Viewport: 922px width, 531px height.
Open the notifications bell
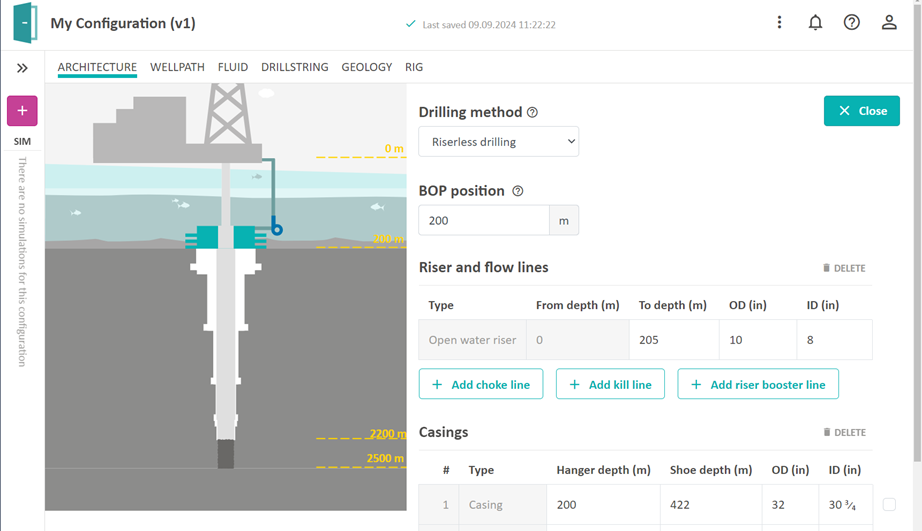815,23
